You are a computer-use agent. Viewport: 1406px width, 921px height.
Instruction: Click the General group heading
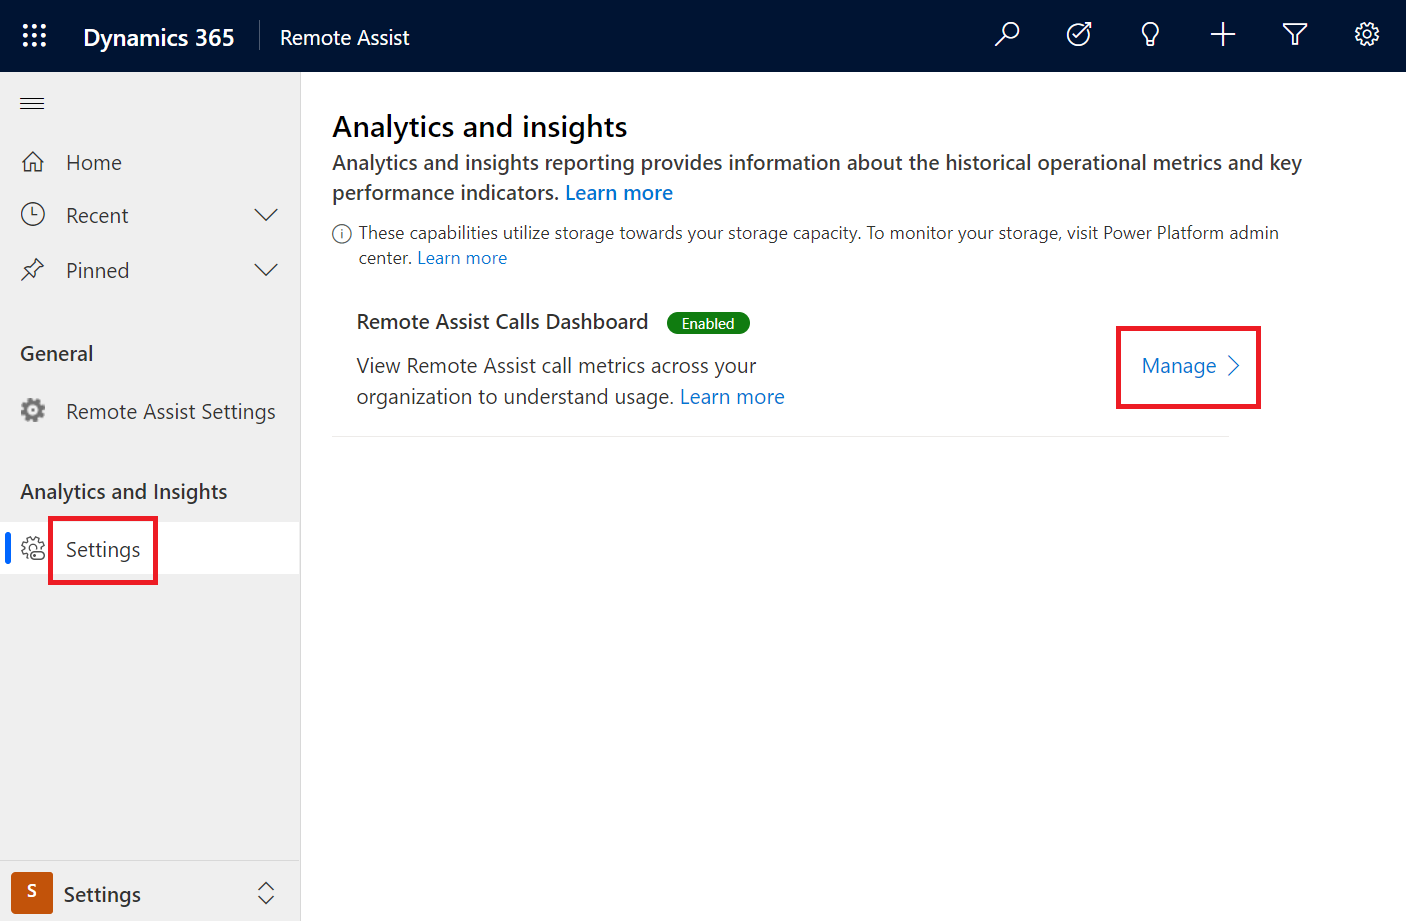tap(57, 354)
